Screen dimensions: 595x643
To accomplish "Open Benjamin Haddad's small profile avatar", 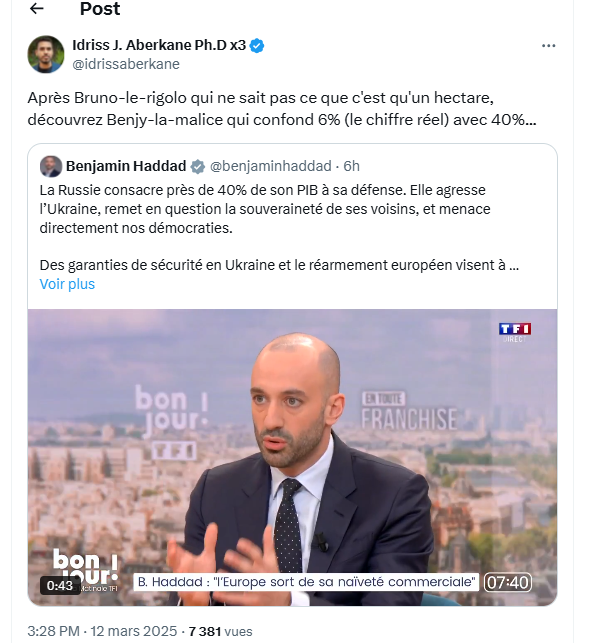I will tap(51, 166).
